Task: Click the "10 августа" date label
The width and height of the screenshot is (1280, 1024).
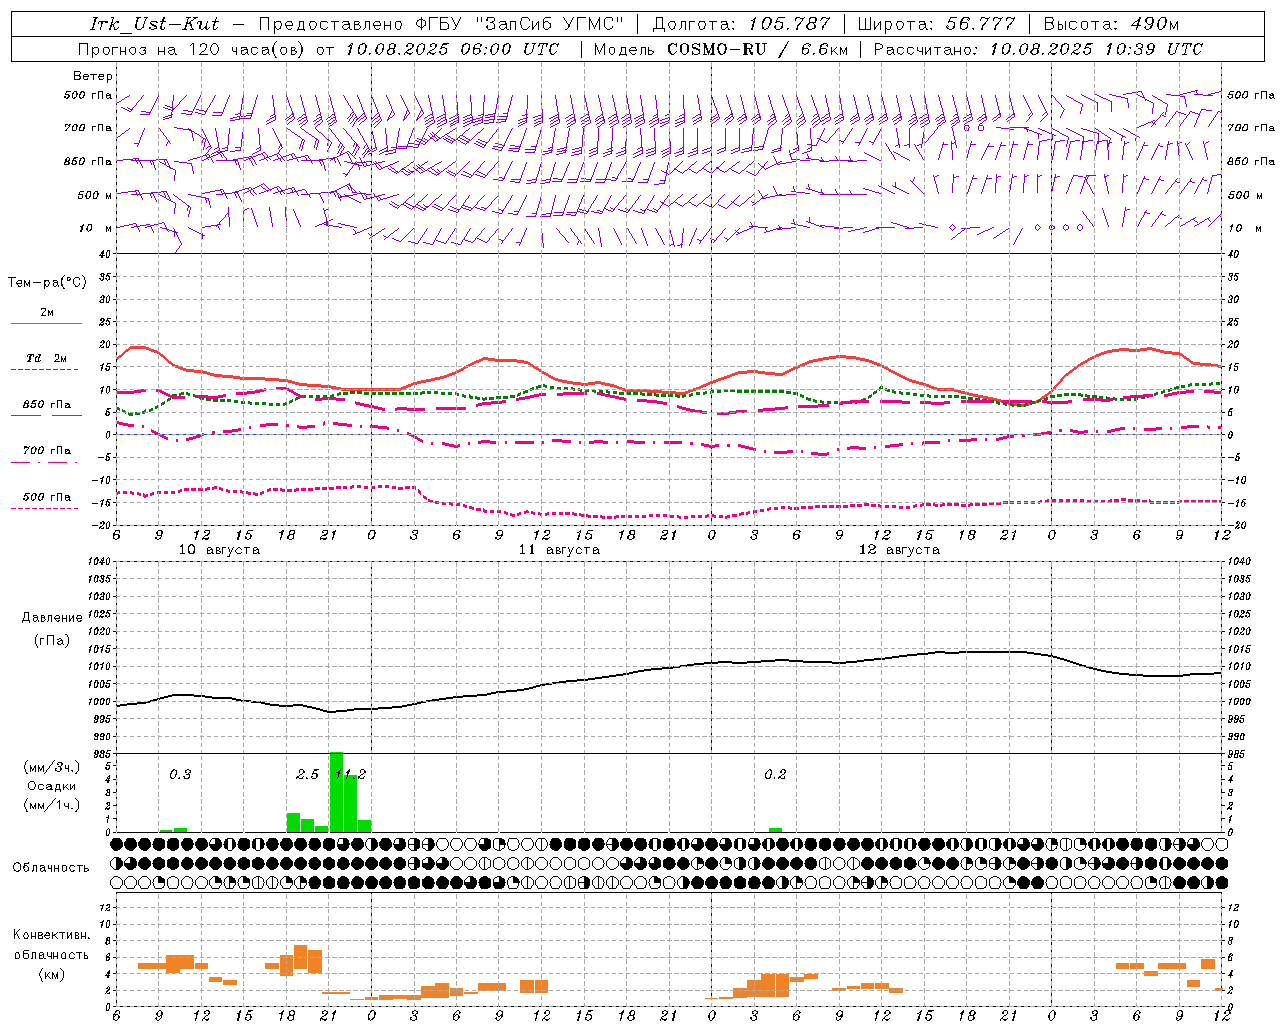Action: point(219,550)
